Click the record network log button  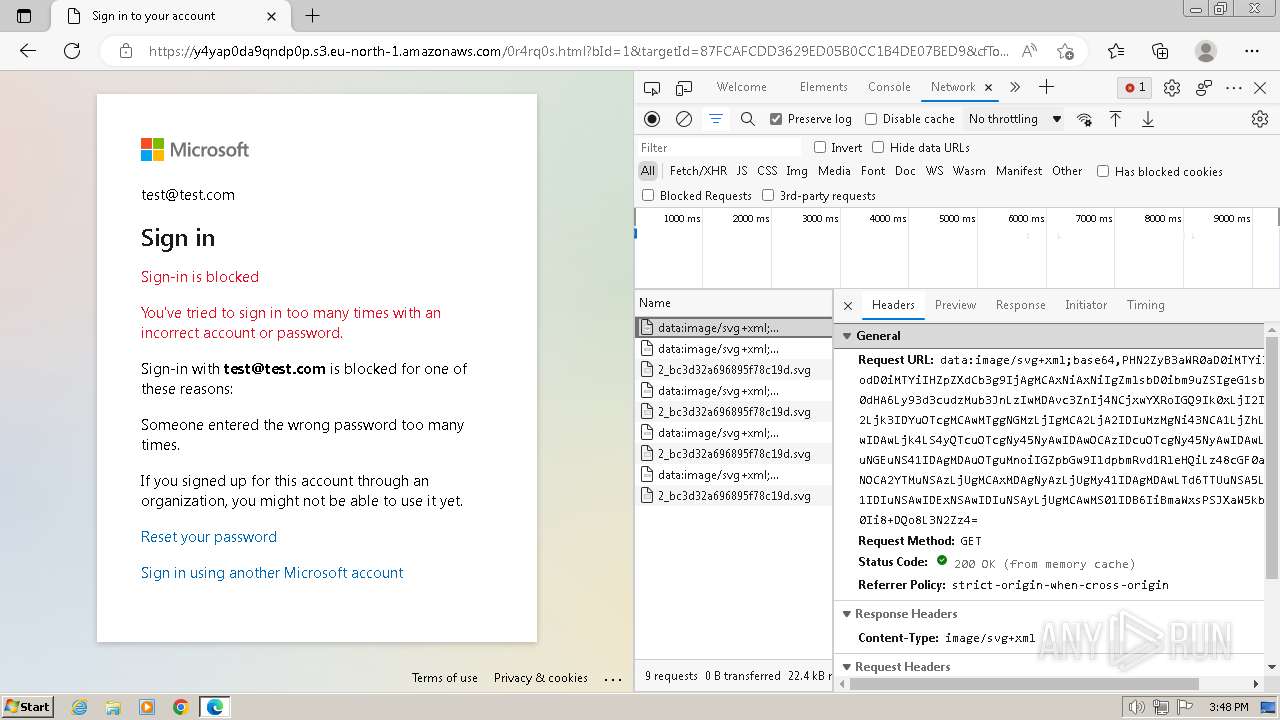(x=652, y=119)
